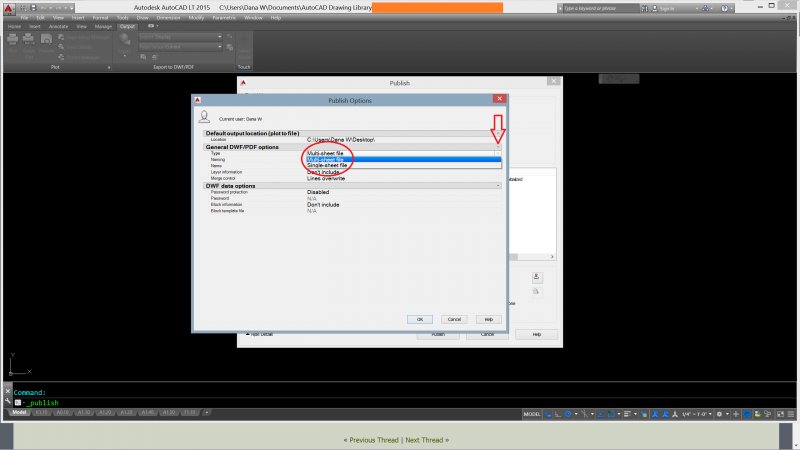The width and height of the screenshot is (800, 450).
Task: Click the Export icon in the Export to DWF/PDF panel
Action: point(125,40)
